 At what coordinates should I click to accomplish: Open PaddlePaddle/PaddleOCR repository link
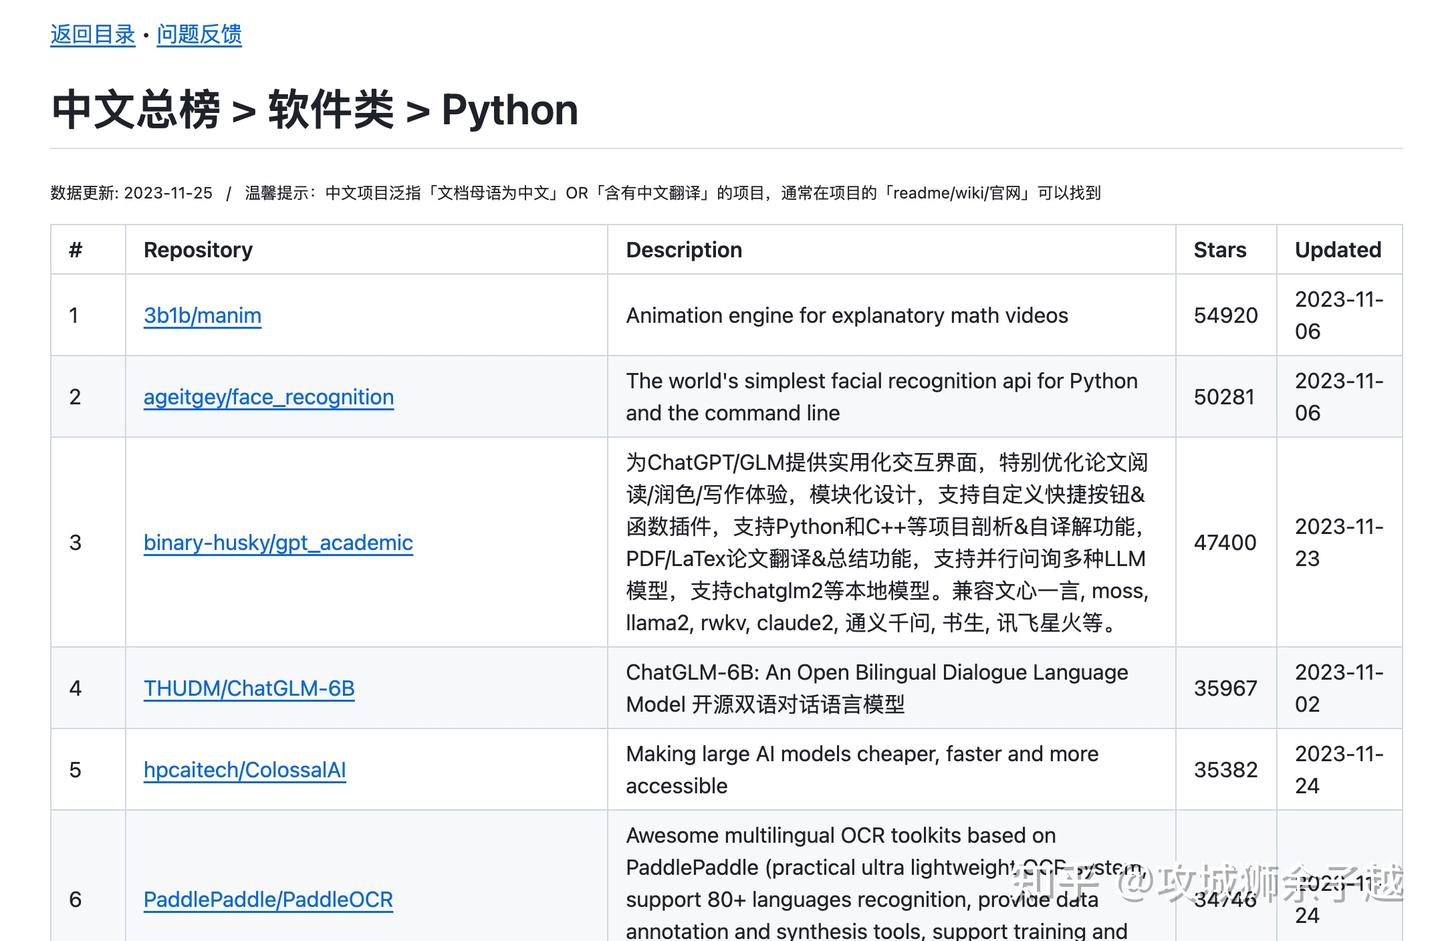pyautogui.click(x=268, y=899)
